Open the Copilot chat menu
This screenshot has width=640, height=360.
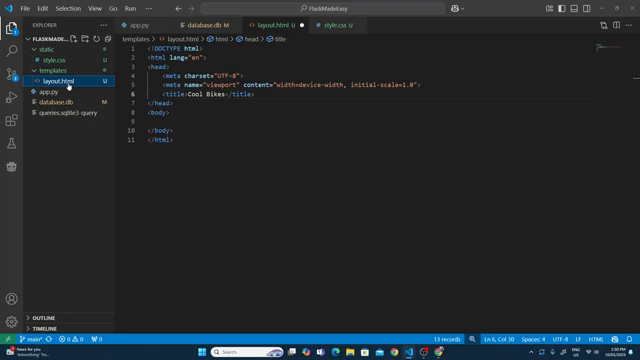(x=457, y=8)
